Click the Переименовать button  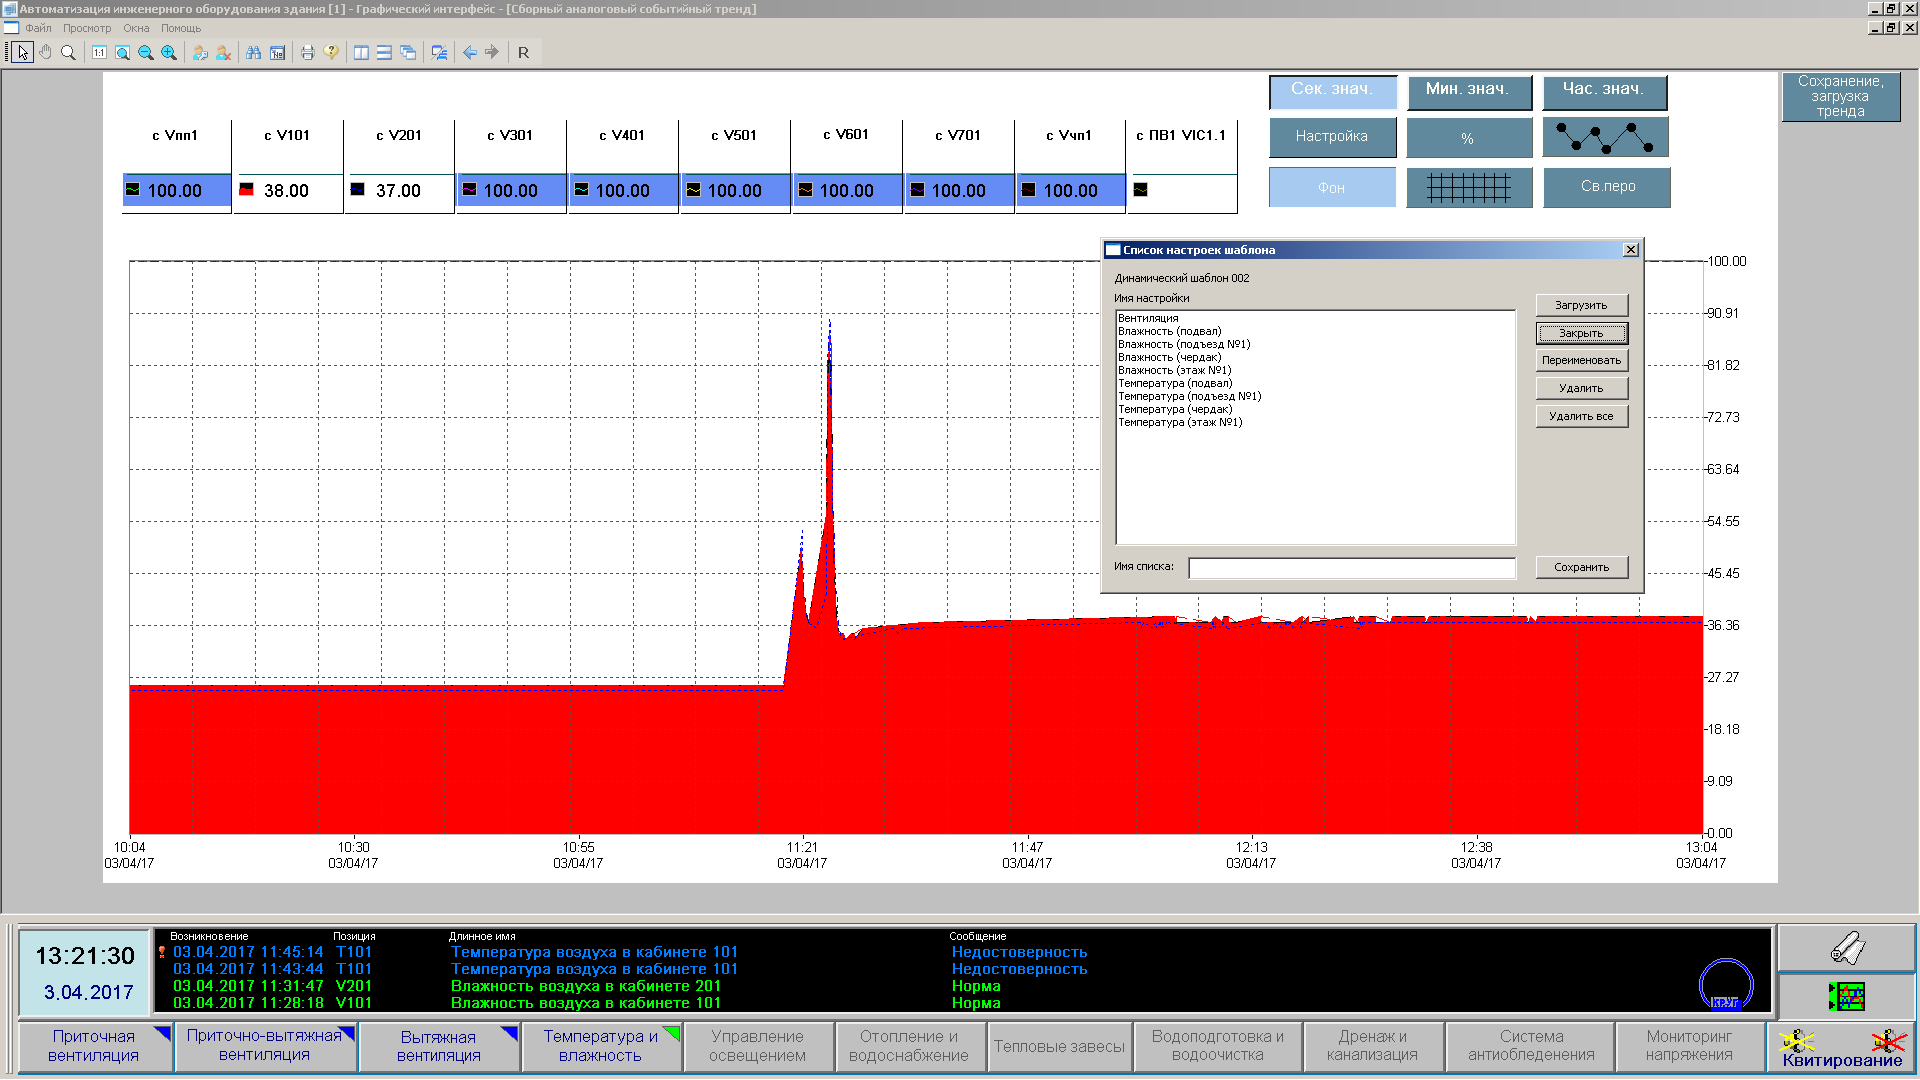[1580, 360]
